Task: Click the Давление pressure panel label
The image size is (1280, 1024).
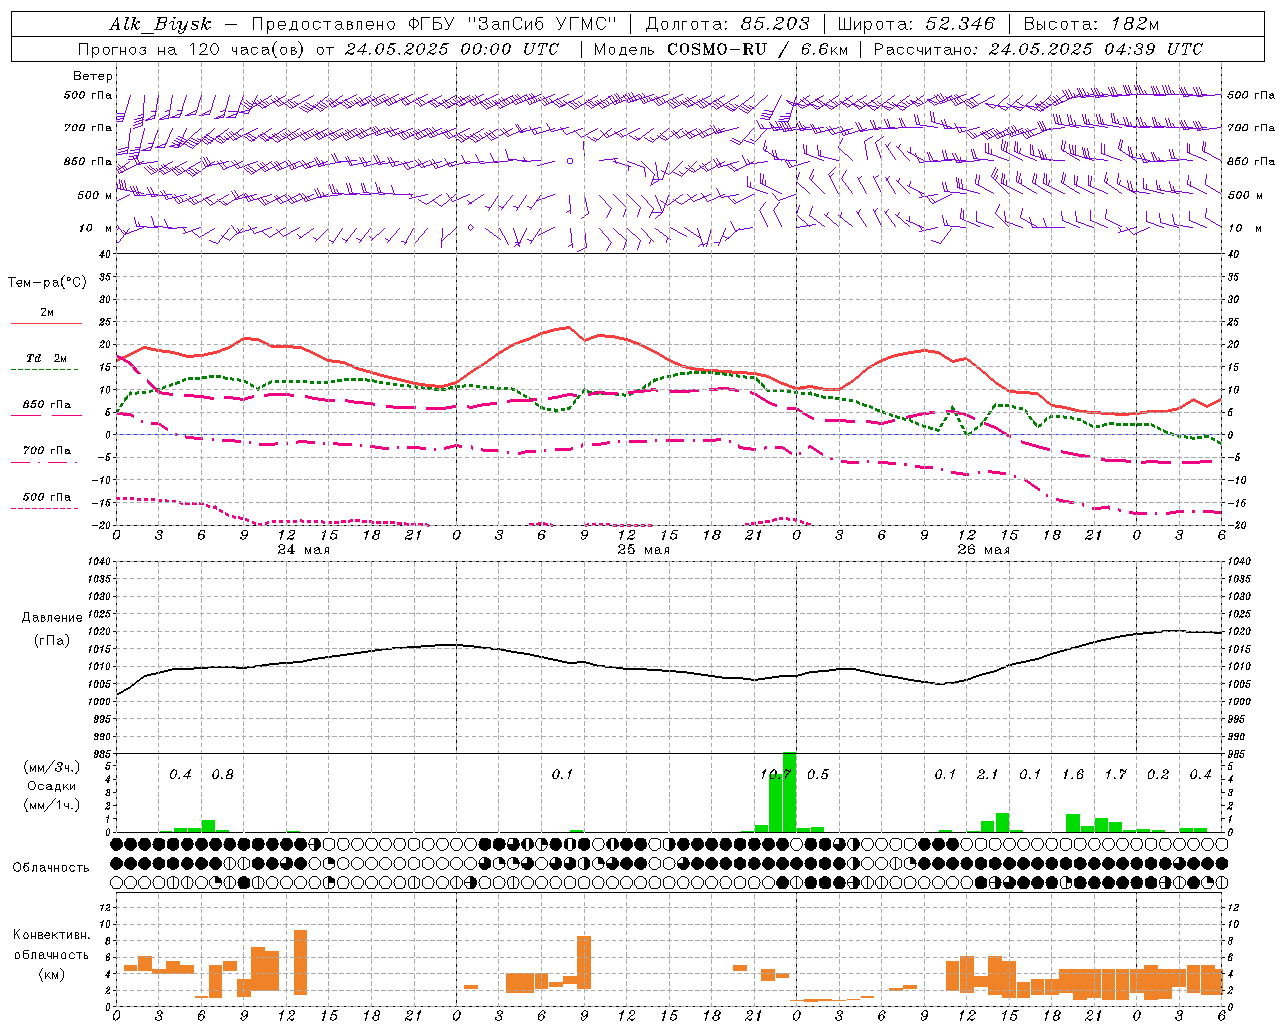Action: 52,618
